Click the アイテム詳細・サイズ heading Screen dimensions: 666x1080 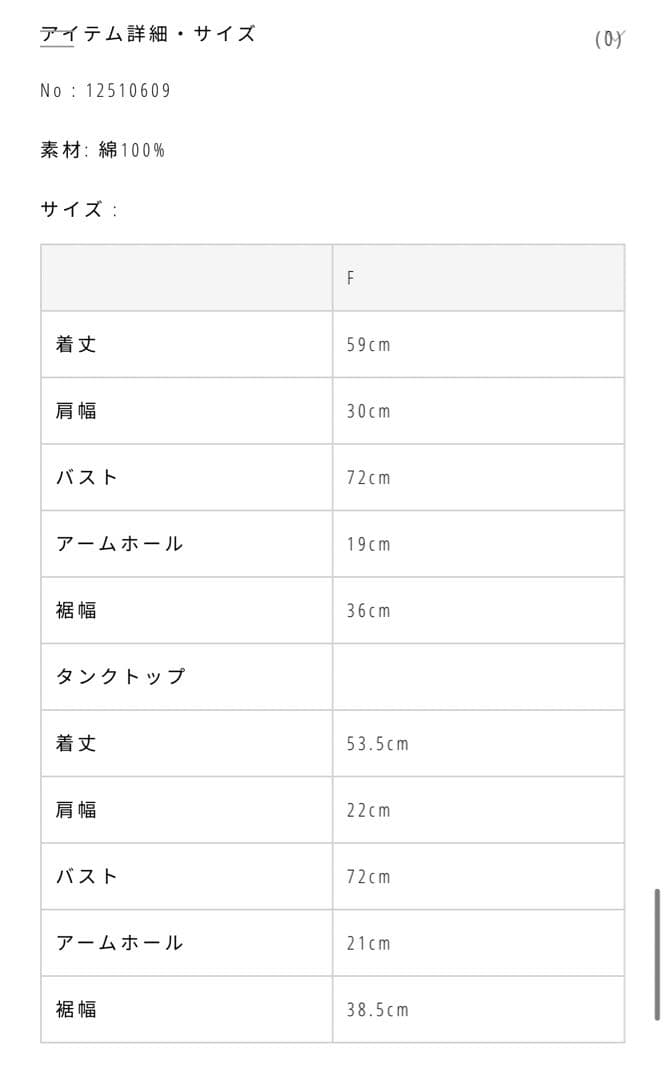pos(147,34)
